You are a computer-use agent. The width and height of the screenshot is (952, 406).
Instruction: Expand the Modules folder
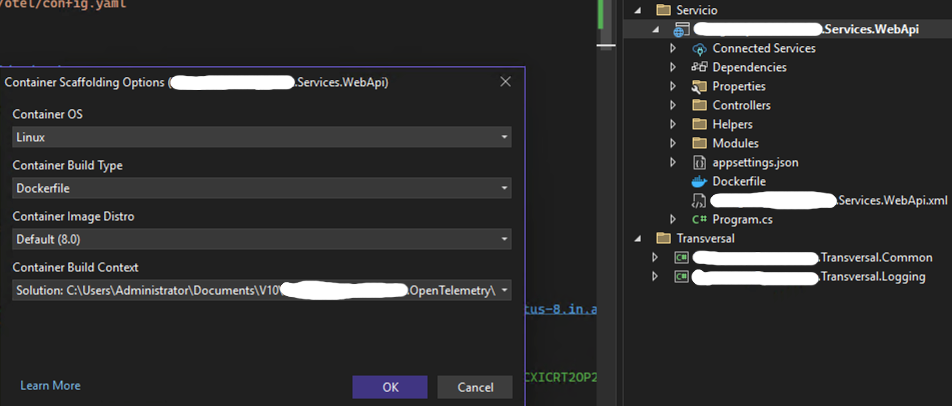tap(673, 143)
